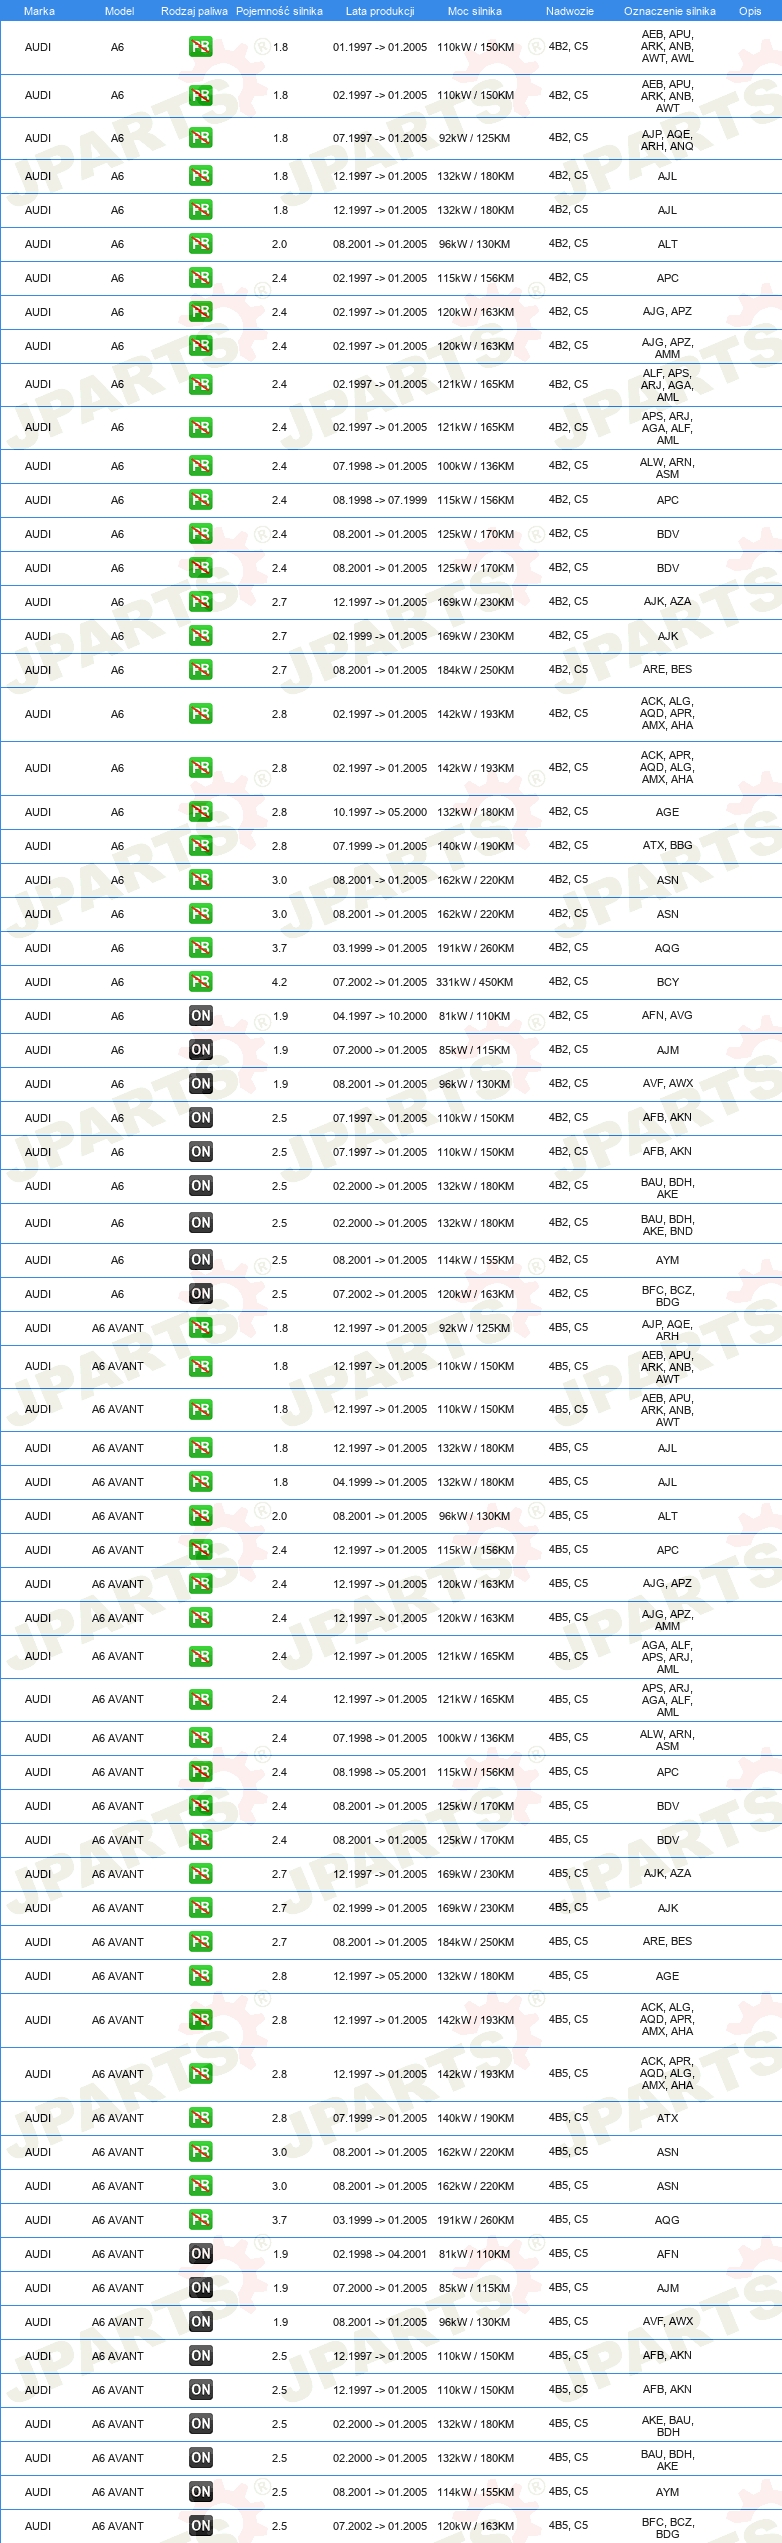
Task: Click PB icon for A6 Avant 2.0 ALT
Action: point(200,1516)
